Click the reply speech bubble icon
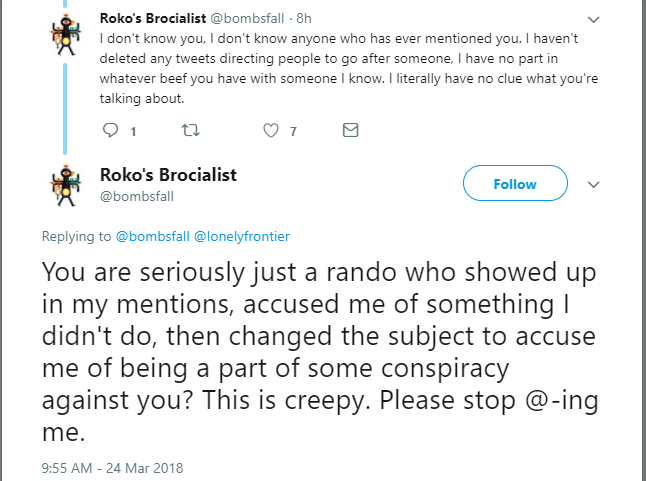Image resolution: width=646 pixels, height=481 pixels. (x=110, y=130)
